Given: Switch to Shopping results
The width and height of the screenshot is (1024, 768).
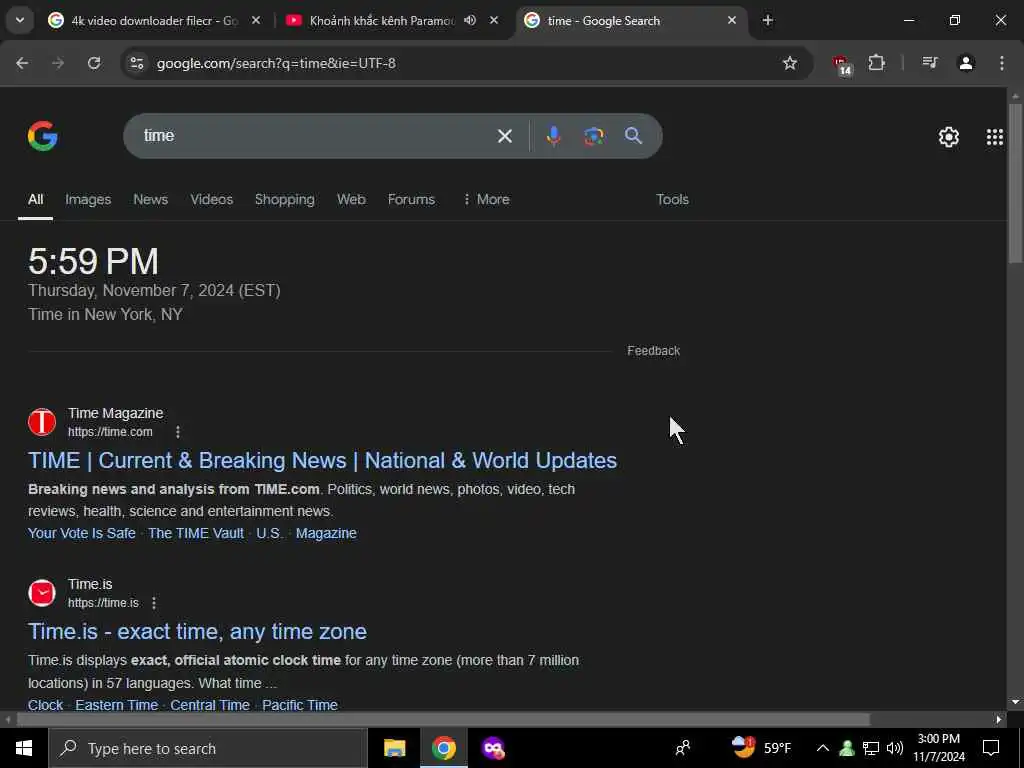Looking at the screenshot, I should [x=284, y=199].
